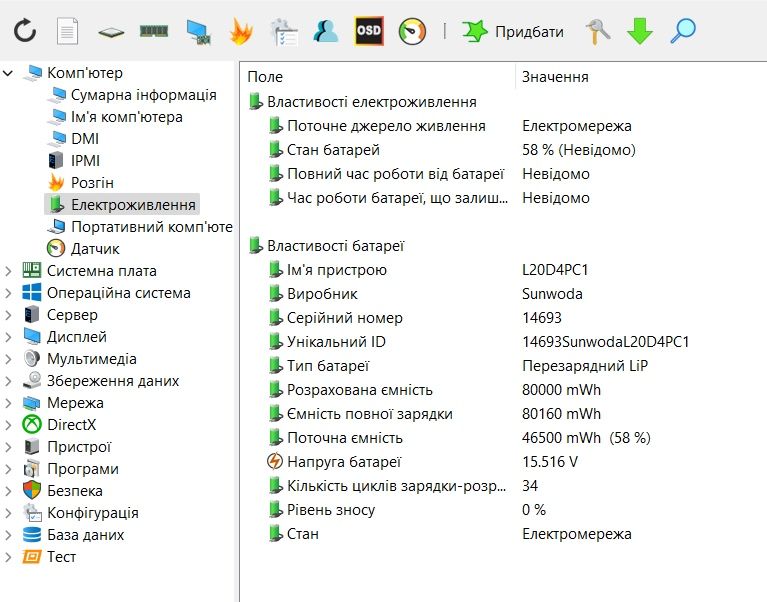767x602 pixels.
Task: Collapse the Комп'ютер tree node
Action: coord(8,73)
